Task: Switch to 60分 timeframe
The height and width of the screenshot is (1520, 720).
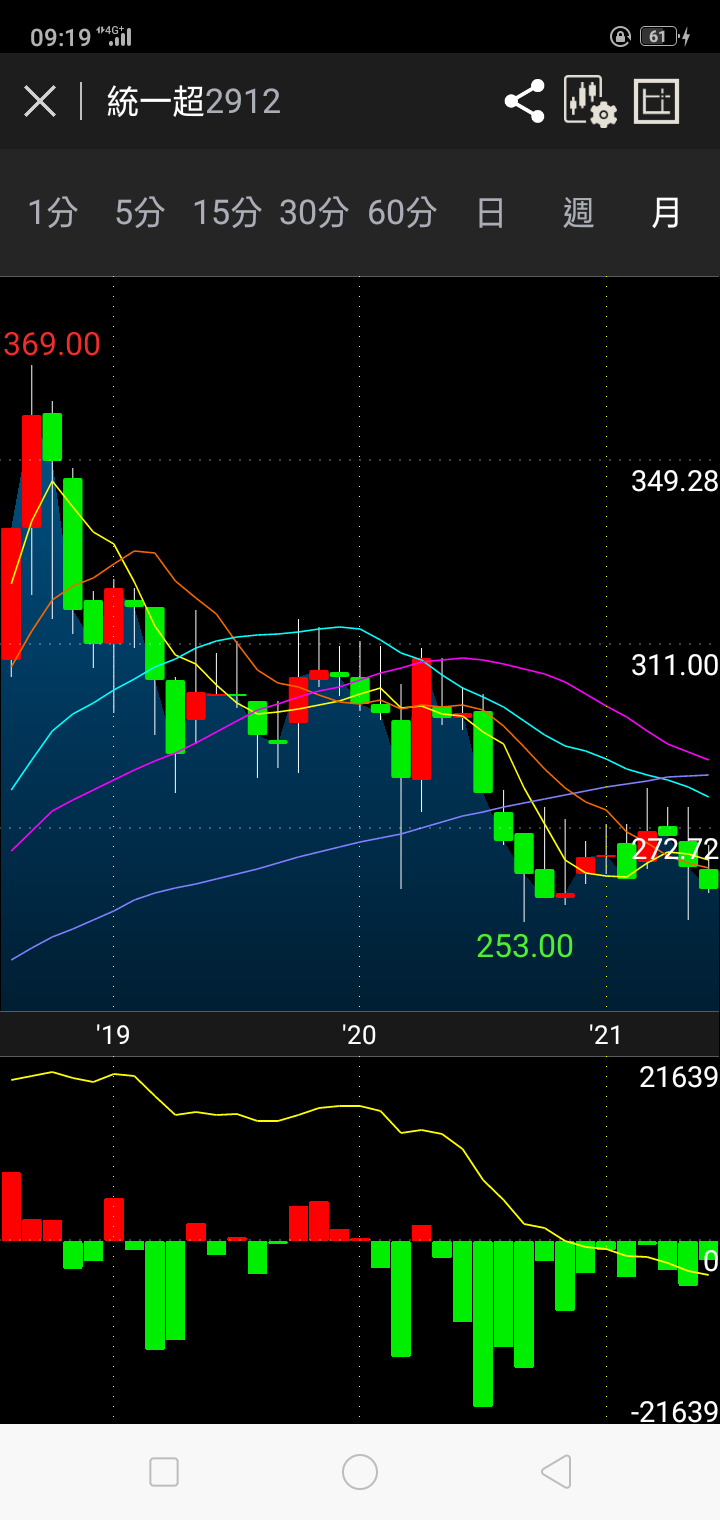Action: point(402,213)
